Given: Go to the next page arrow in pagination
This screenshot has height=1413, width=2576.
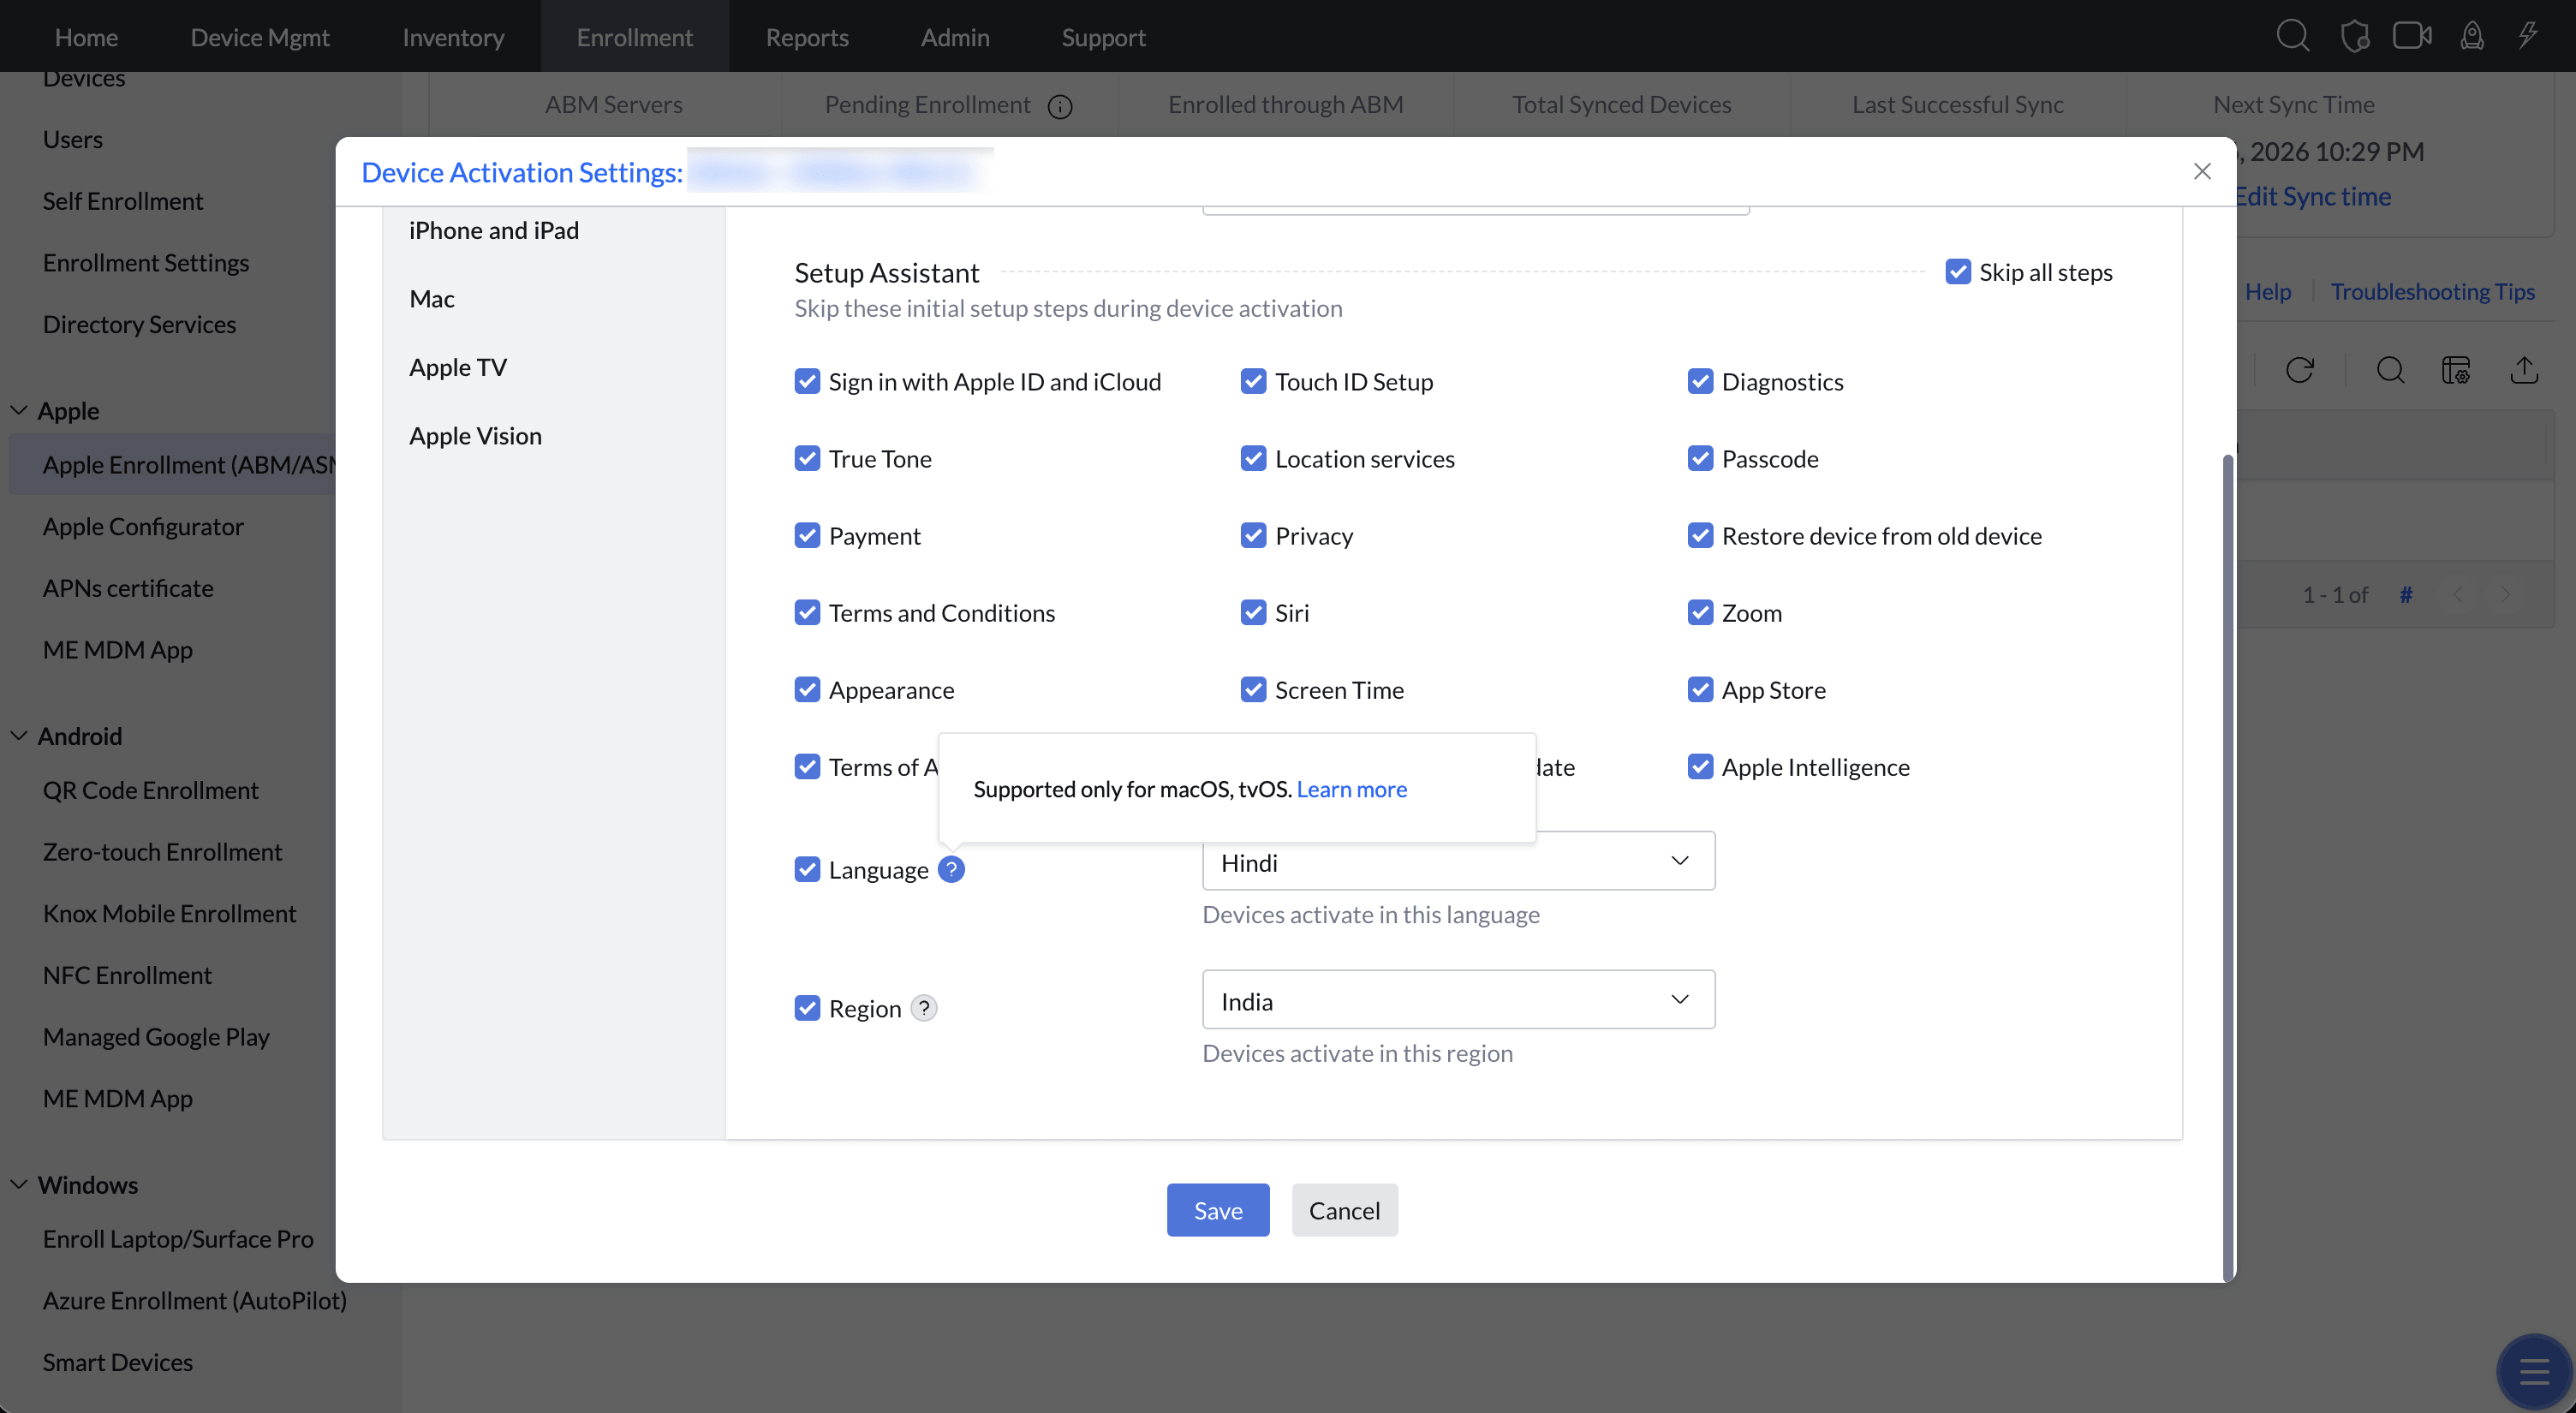Looking at the screenshot, I should click(x=2505, y=595).
